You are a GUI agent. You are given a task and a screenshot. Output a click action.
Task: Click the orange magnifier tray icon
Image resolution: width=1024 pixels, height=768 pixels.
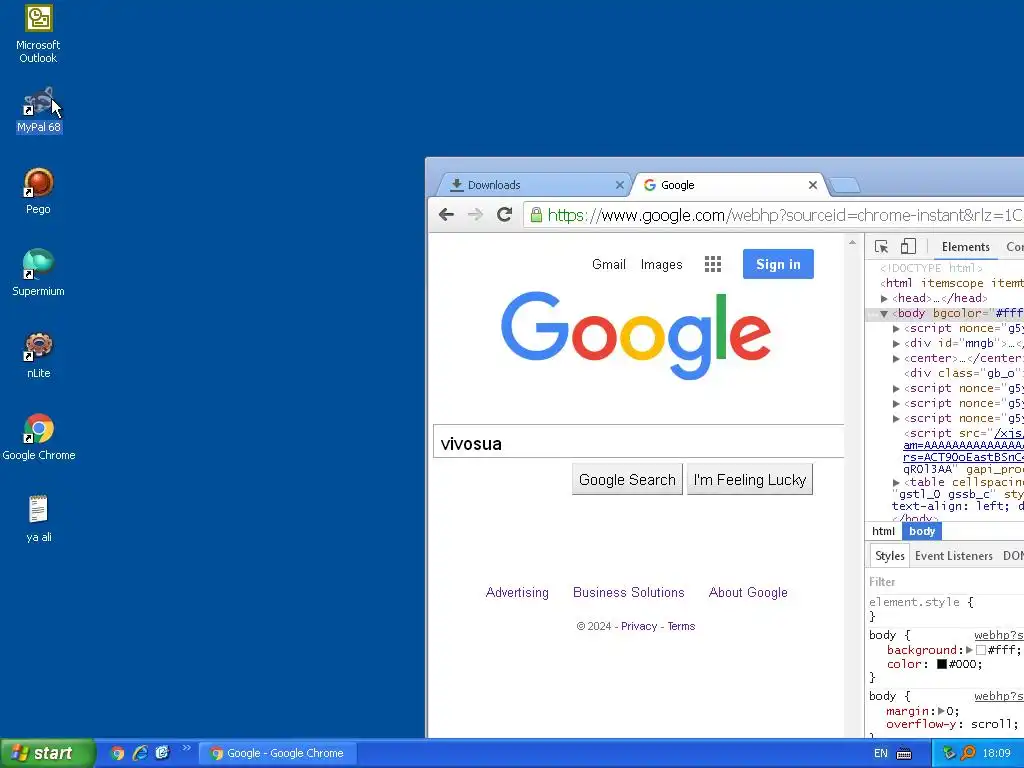tap(968, 753)
